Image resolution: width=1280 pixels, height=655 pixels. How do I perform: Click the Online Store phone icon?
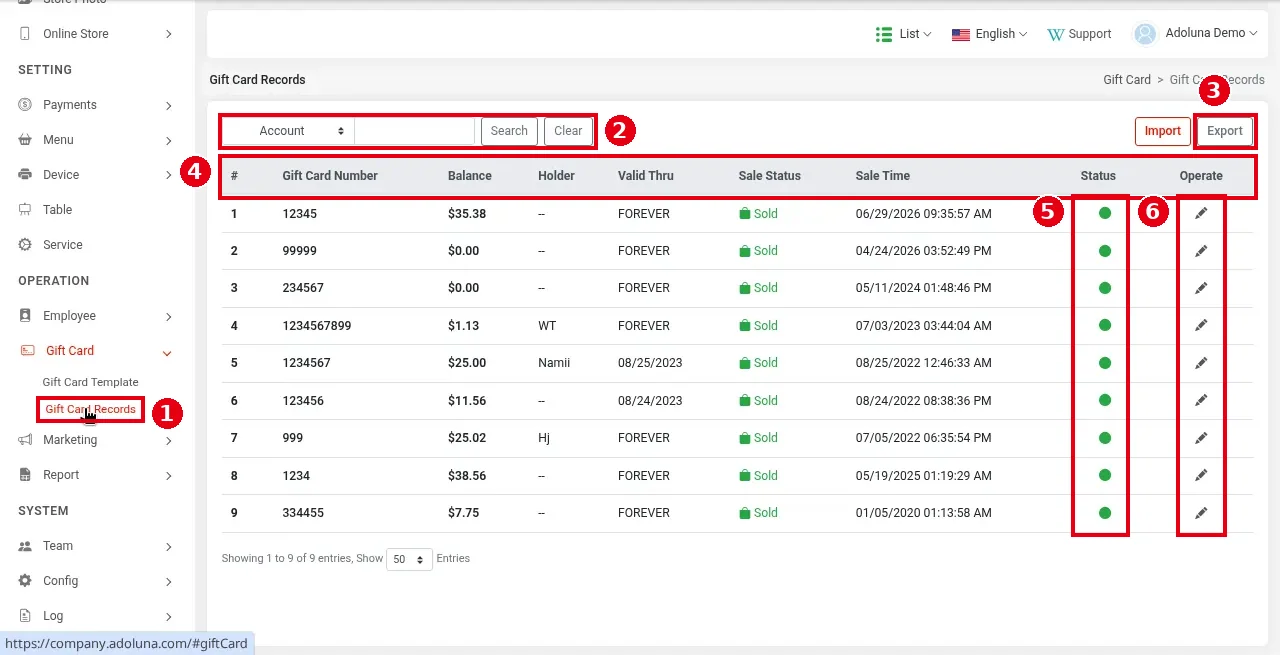point(25,34)
